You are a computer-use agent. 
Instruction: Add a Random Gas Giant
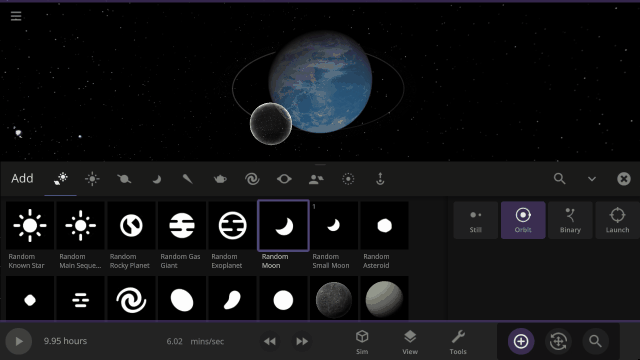coord(182,225)
